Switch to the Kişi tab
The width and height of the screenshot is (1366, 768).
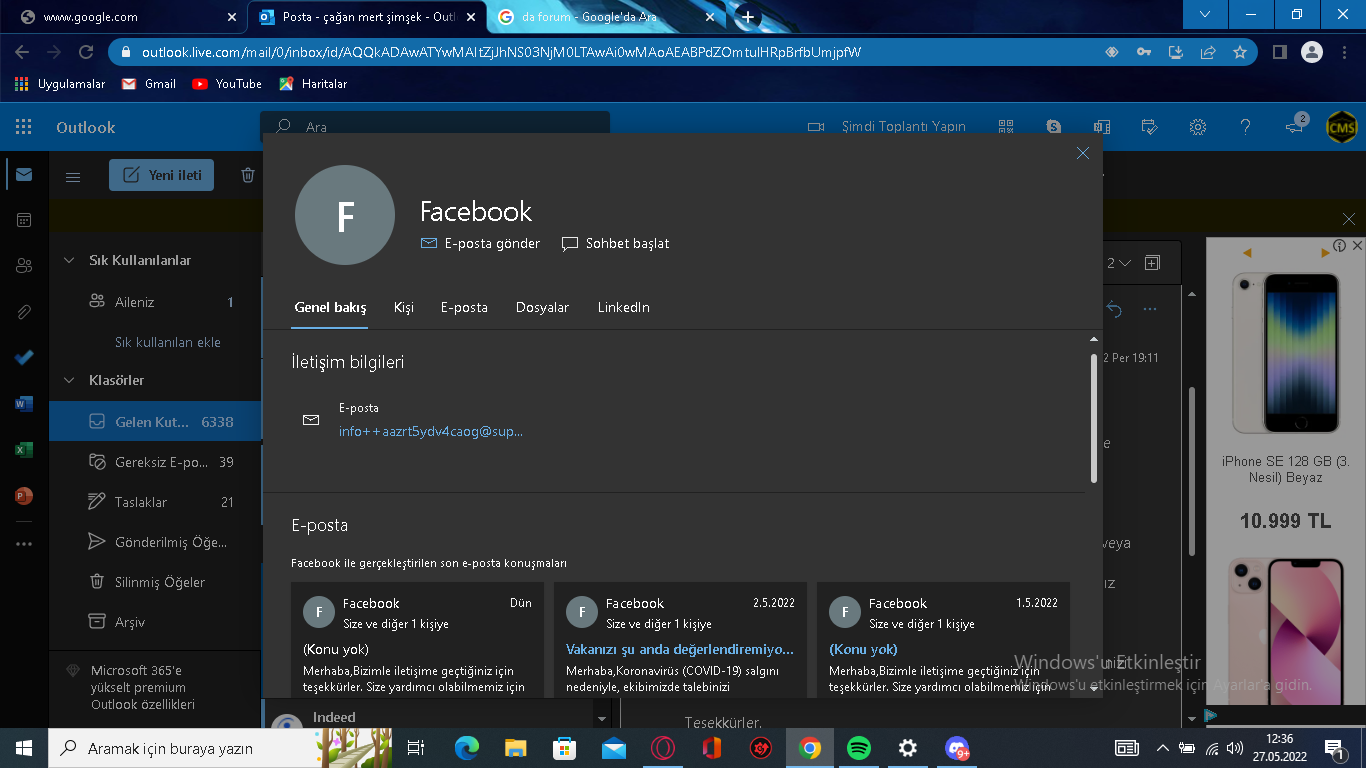403,307
